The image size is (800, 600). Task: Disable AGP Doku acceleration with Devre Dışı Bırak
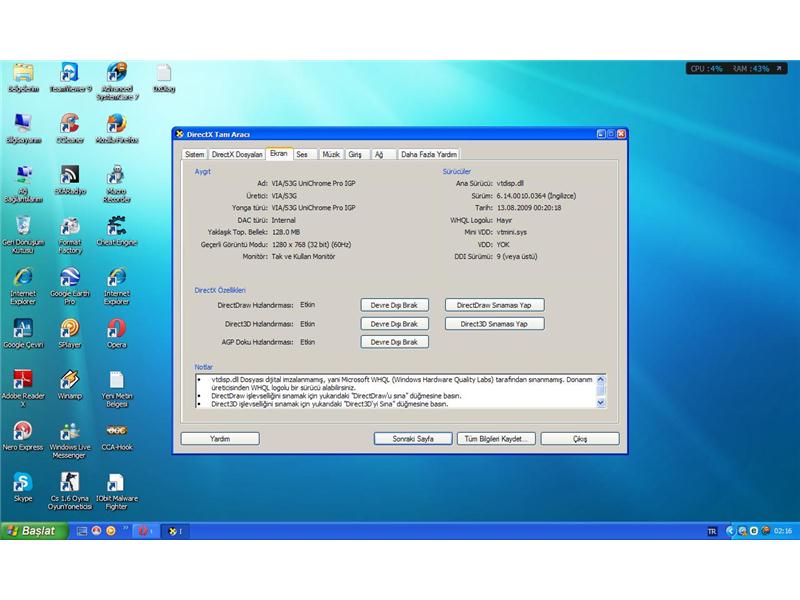(x=394, y=342)
